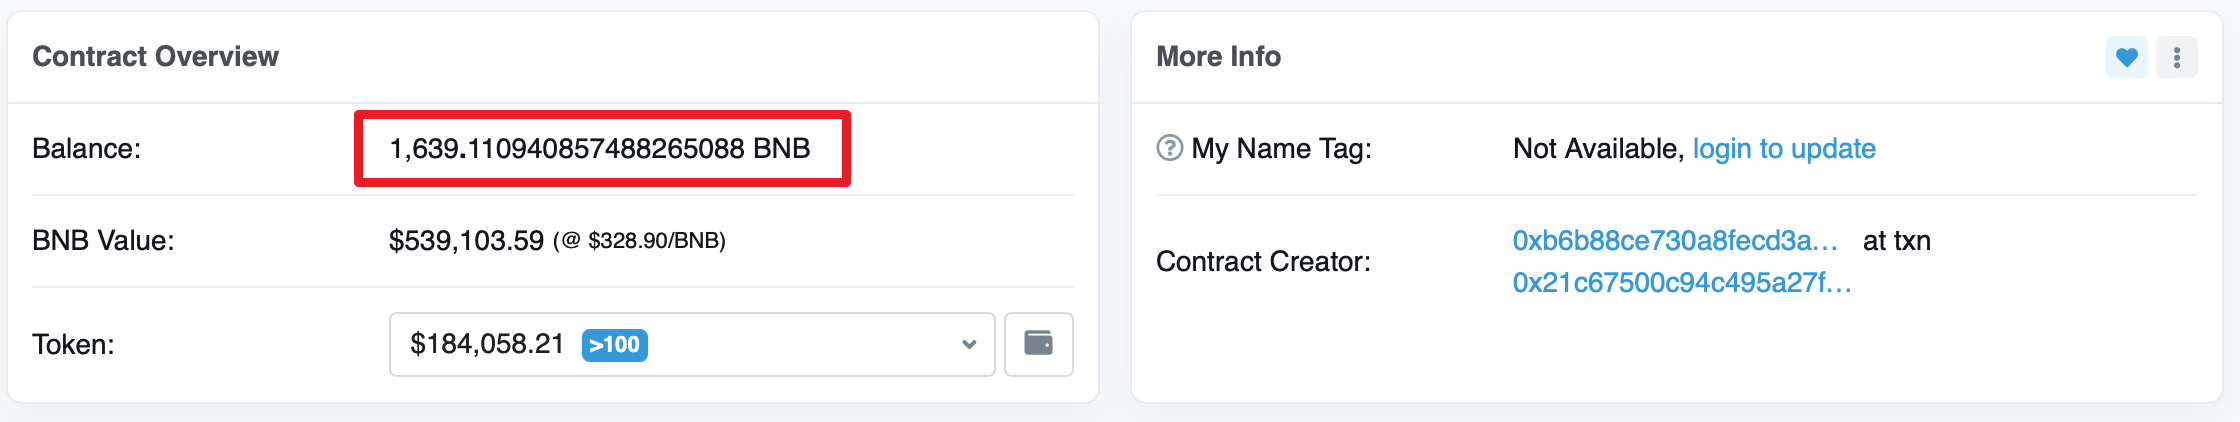Click the 'My Name Tag:' label
Viewport: 2240px width, 422px height.
[1281, 149]
